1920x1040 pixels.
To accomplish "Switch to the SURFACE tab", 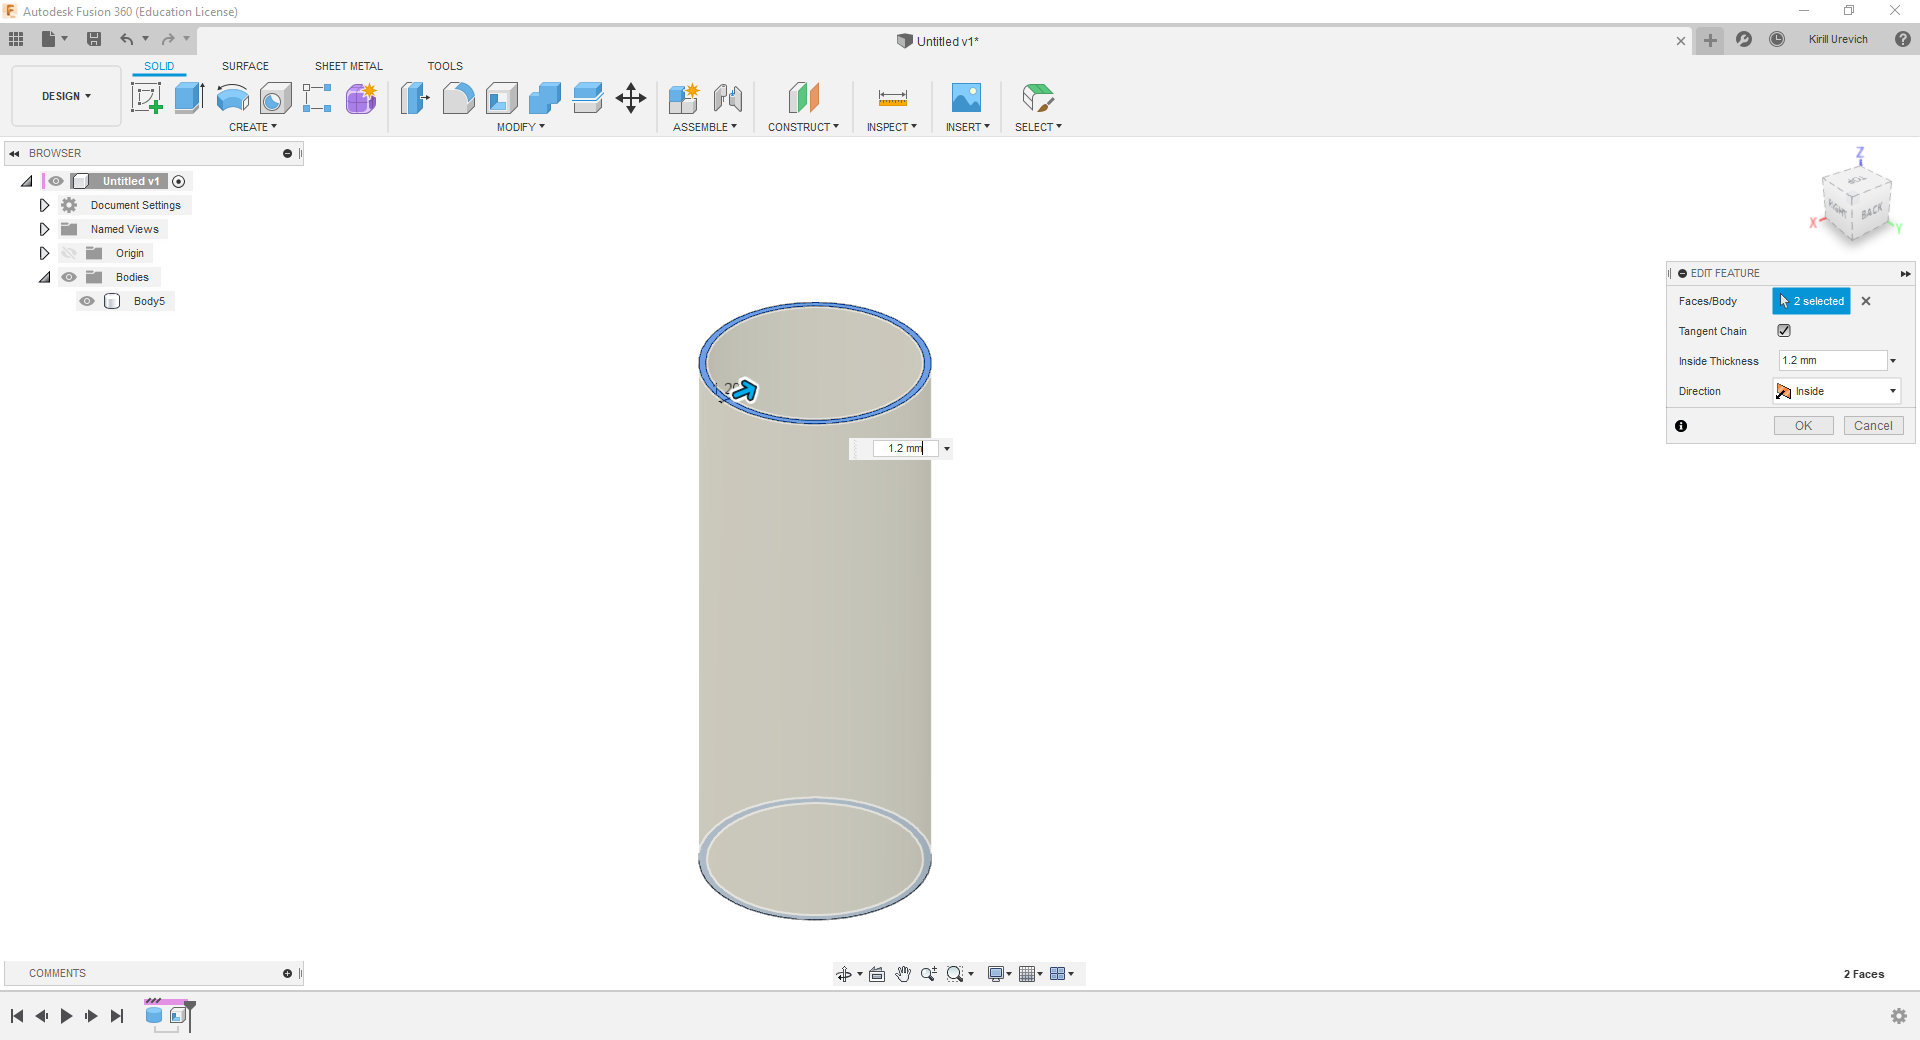I will click(245, 66).
